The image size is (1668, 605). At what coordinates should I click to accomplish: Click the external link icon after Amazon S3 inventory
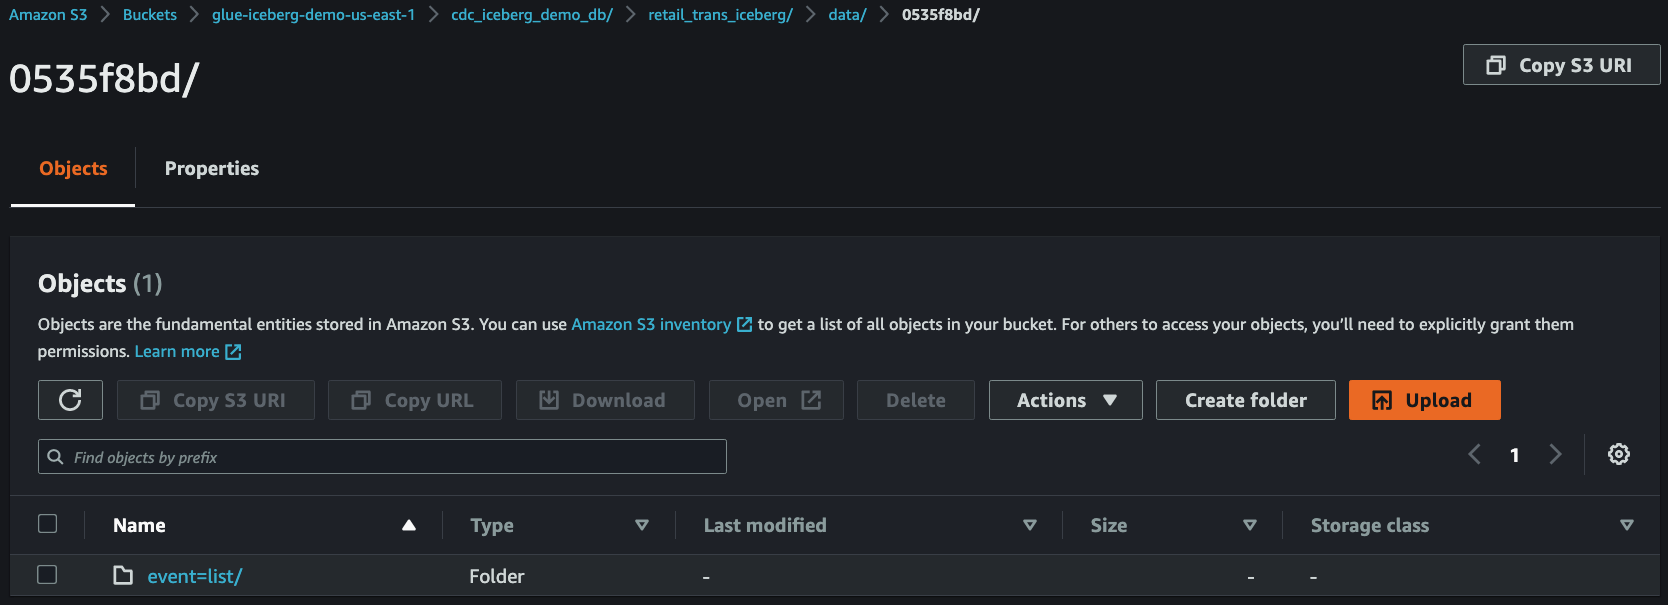click(x=744, y=325)
